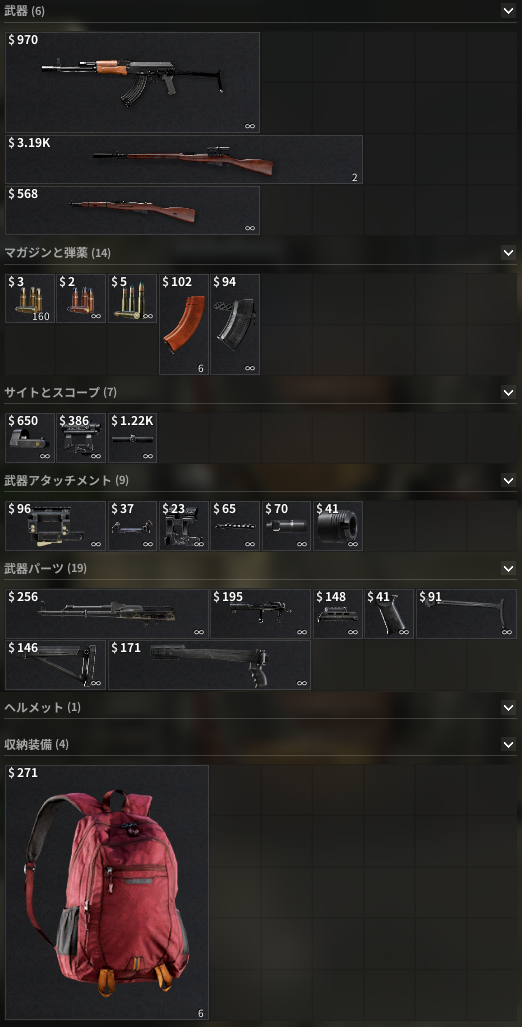Collapse the 武器 section
Viewport: 522px width, 1027px height.
coord(508,10)
